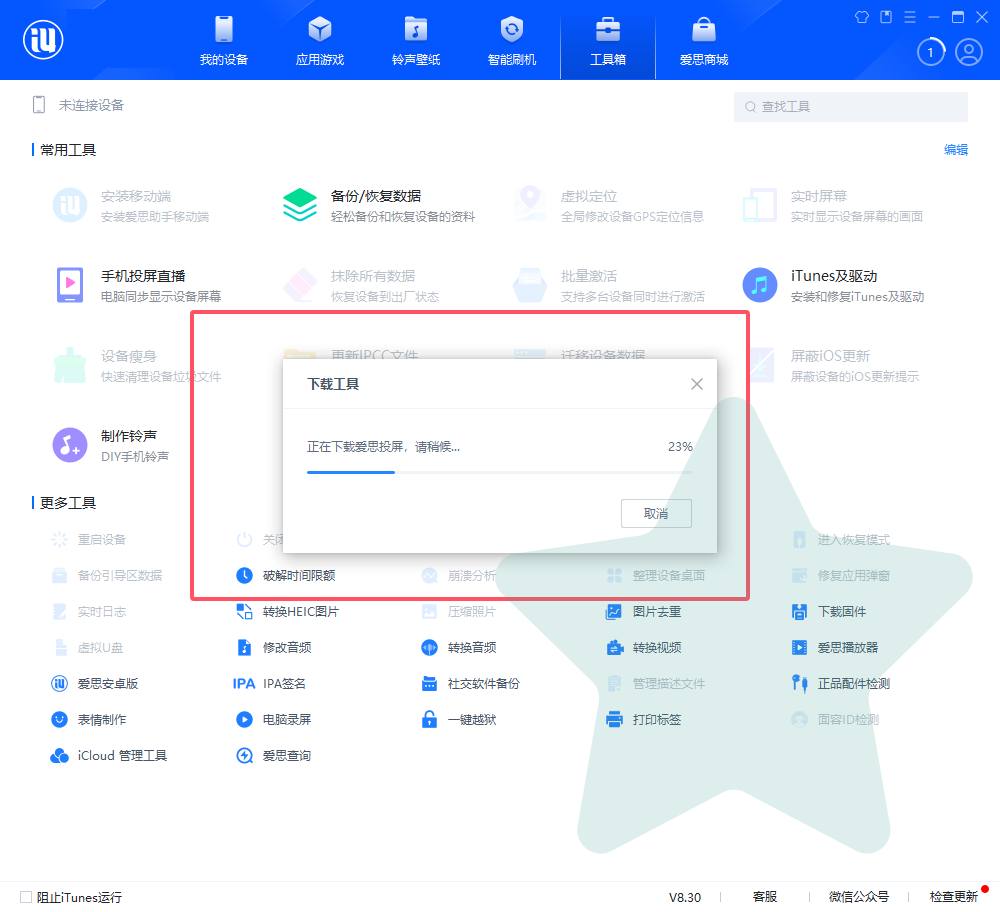Open 转换HEIC图片 tool
The image size is (1000, 912).
pos(288,612)
